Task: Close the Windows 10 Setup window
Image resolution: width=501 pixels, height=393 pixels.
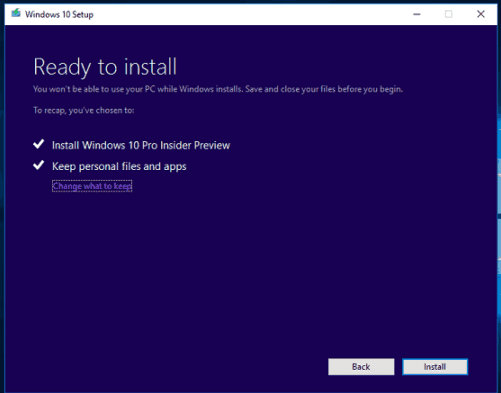Action: [x=481, y=14]
